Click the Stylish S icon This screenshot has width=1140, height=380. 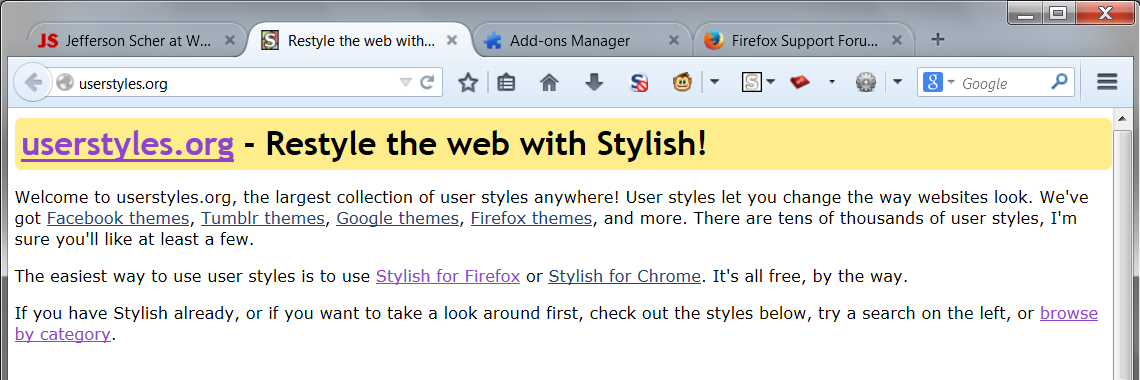pyautogui.click(x=751, y=83)
